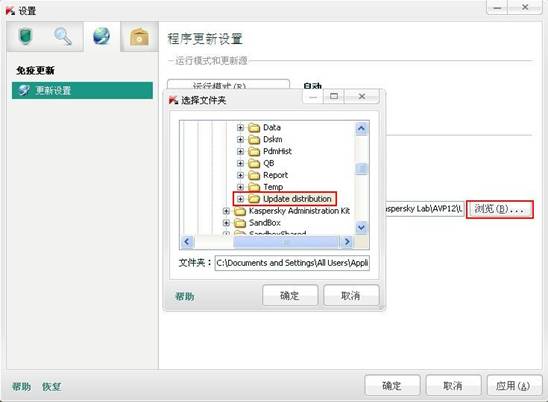Click the Kaspersky logo in 设置 title bar
548x402 pixels.
(x=10, y=10)
